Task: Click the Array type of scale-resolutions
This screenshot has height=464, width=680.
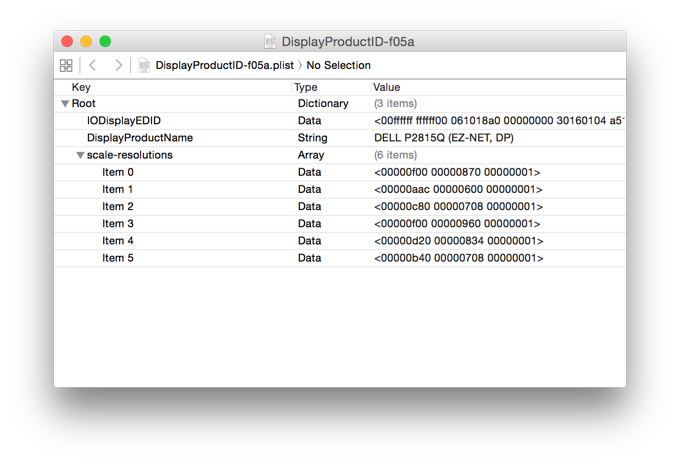Action: point(311,155)
